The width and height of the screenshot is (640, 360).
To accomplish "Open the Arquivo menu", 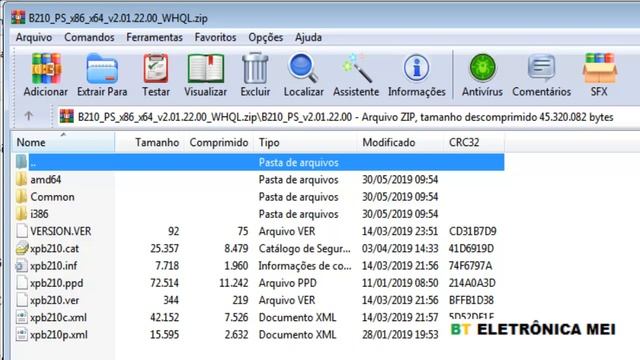I will coord(34,38).
